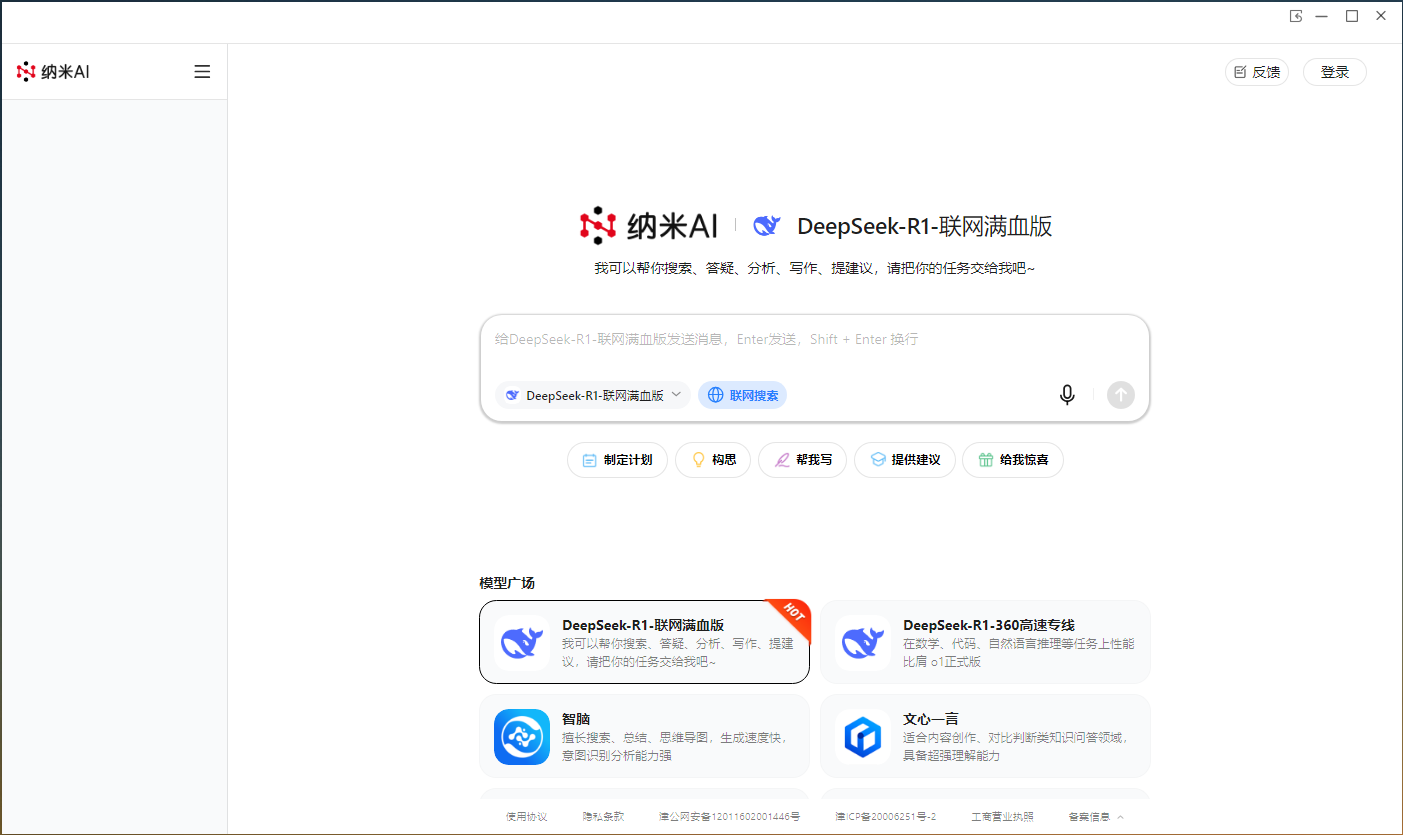
Task: Maximize the 纳米AI window
Action: tap(1352, 16)
